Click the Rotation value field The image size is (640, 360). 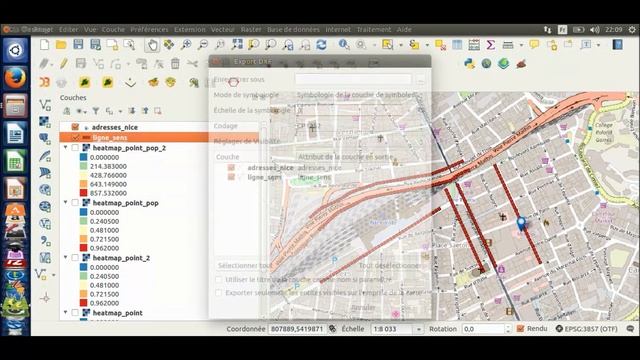click(483, 329)
